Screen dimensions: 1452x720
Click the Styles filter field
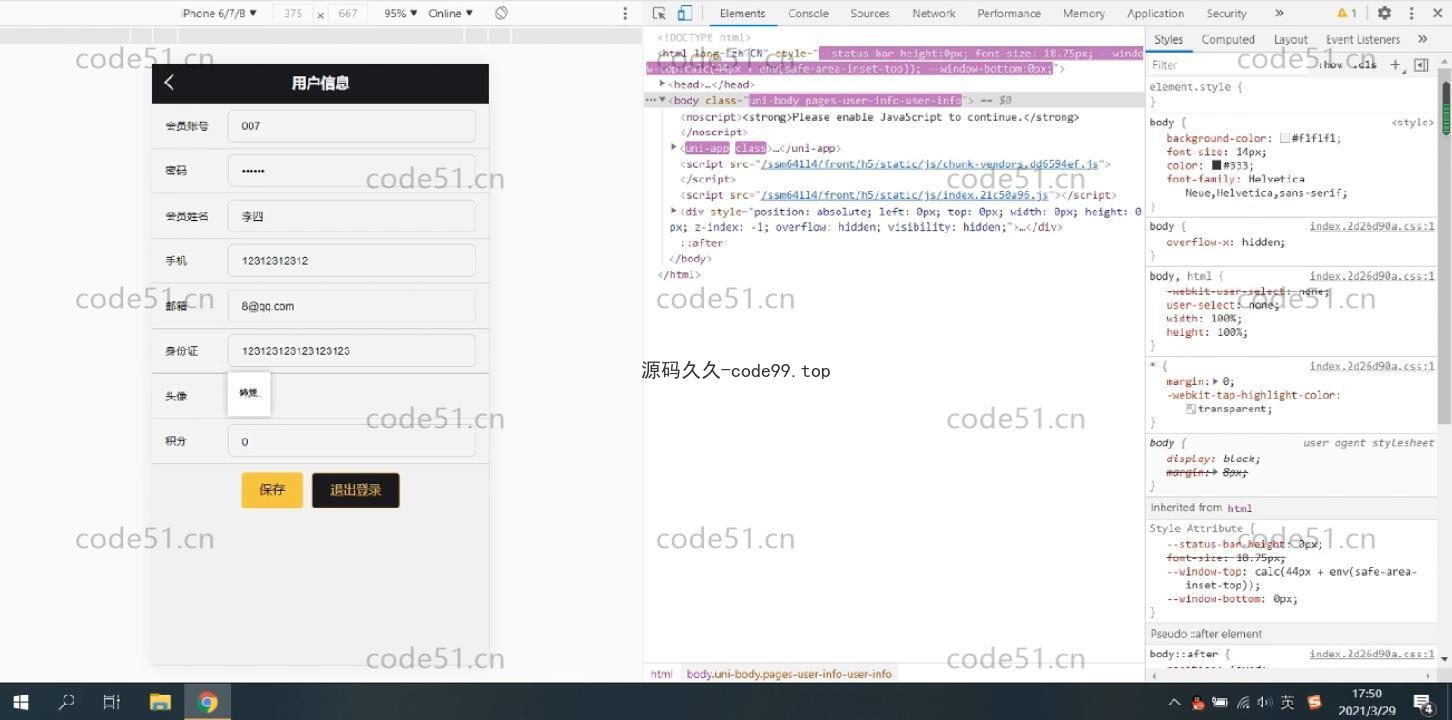(x=1230, y=64)
